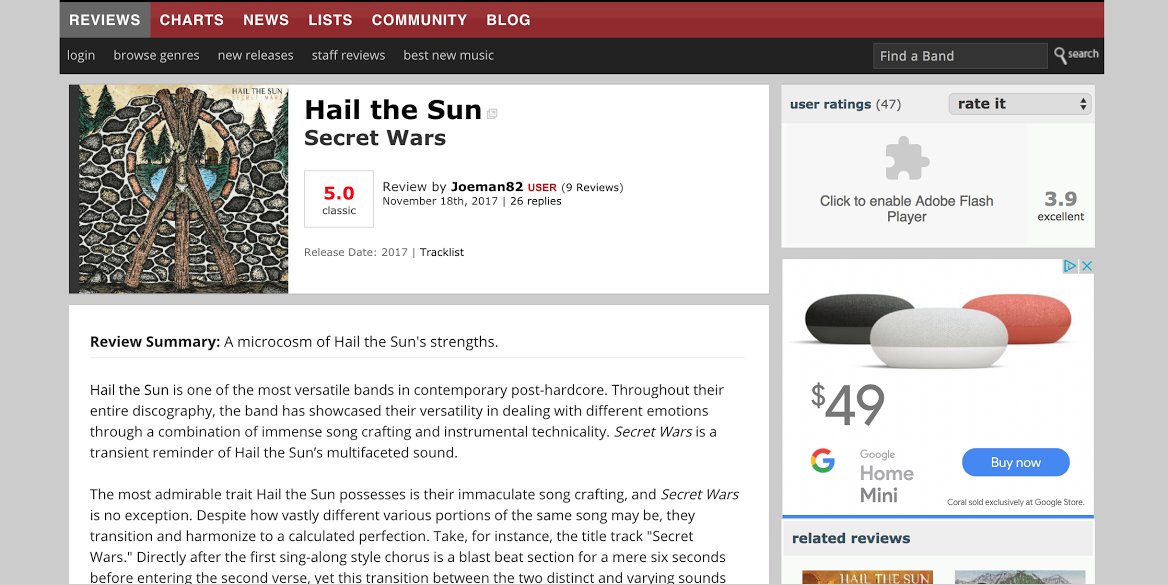Image resolution: width=1168 pixels, height=585 pixels.
Task: Focus the Find a Band search field
Action: [x=960, y=56]
